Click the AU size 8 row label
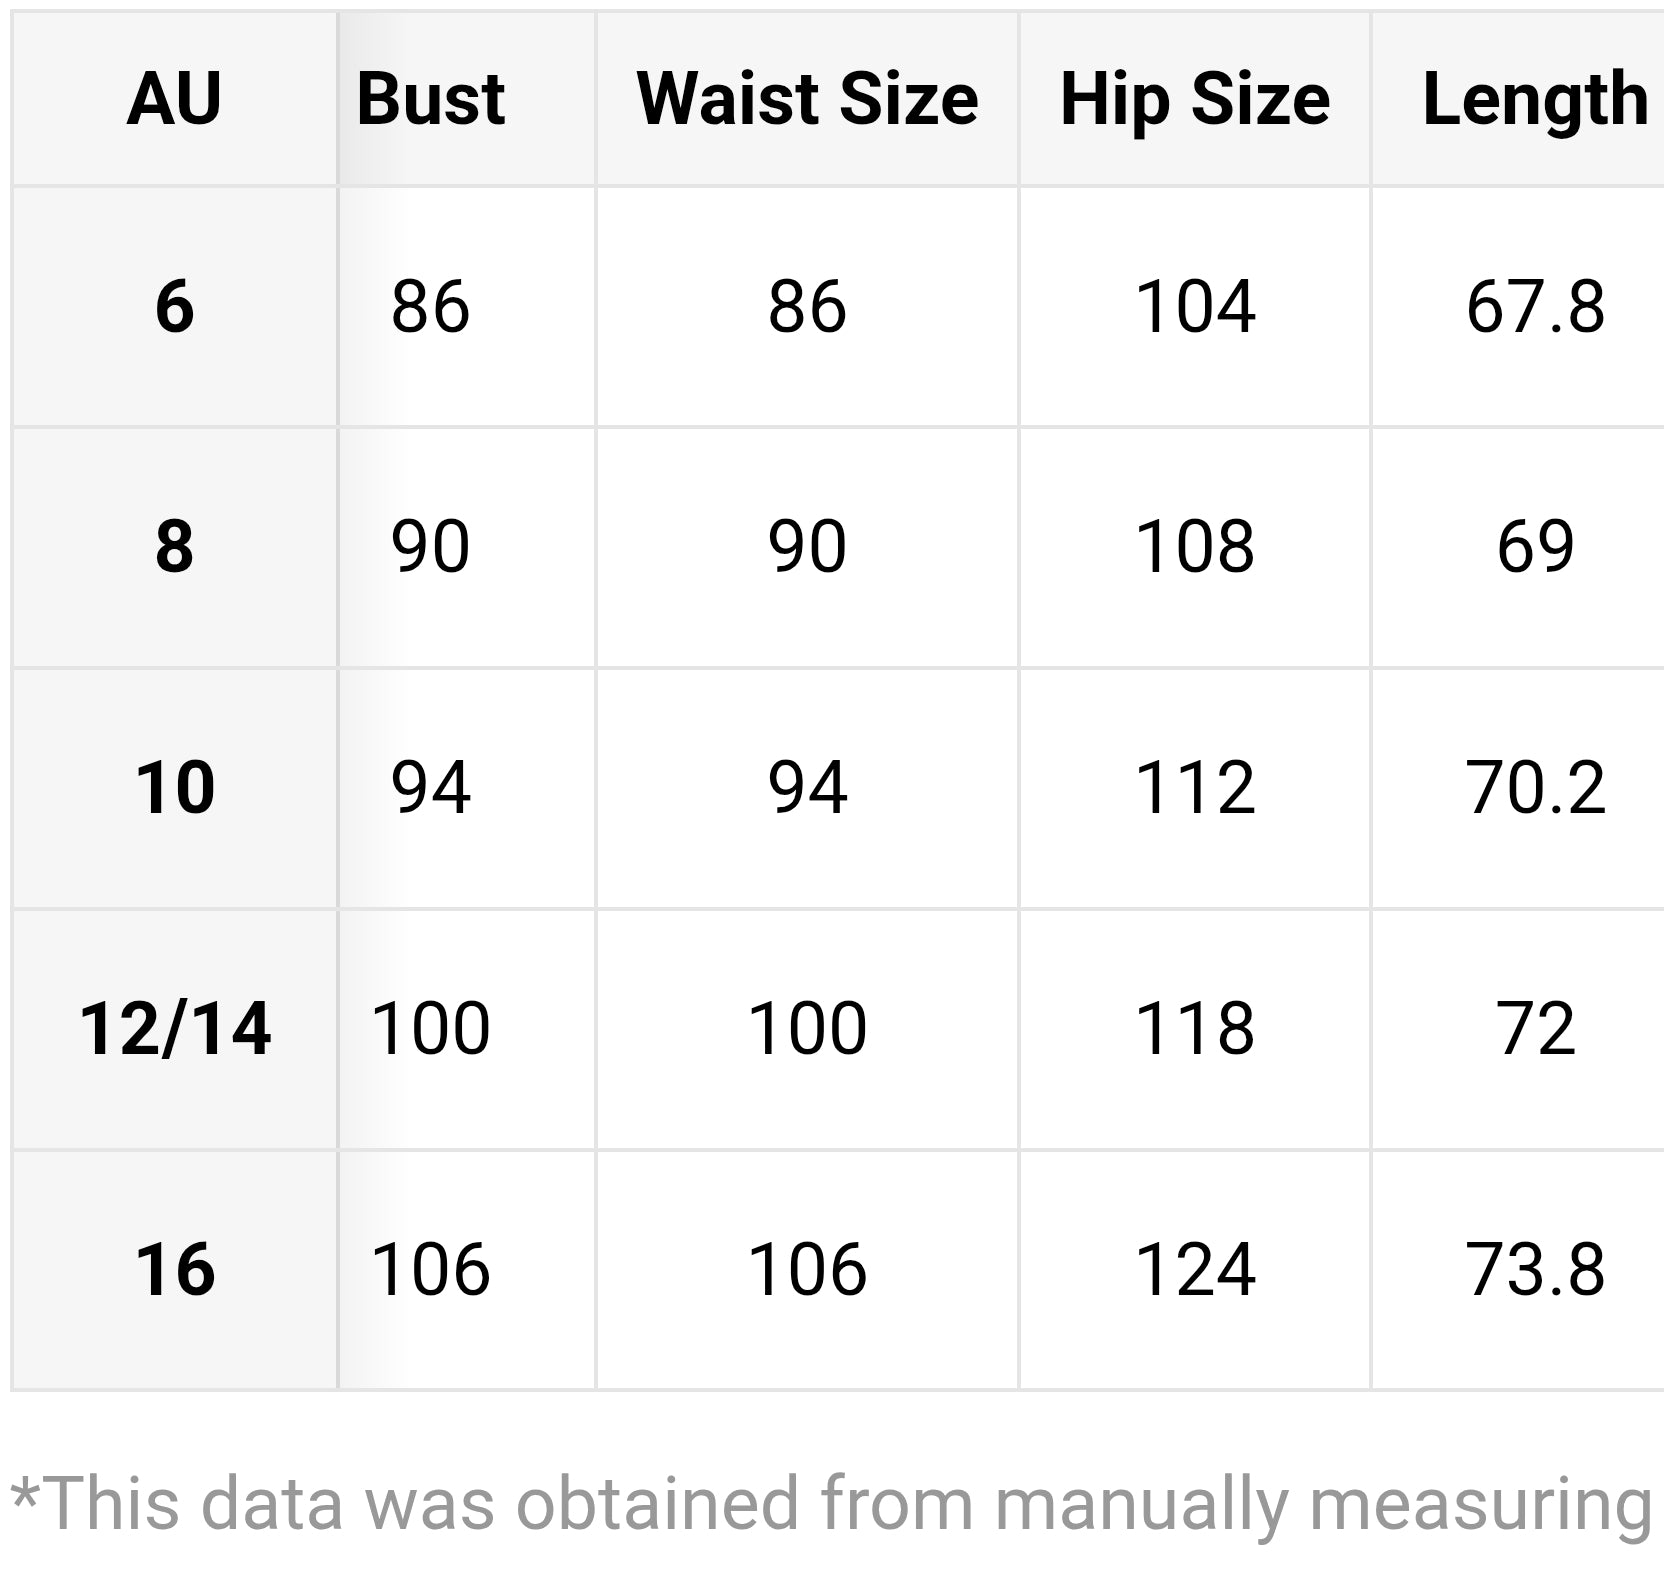Viewport: 1672px width, 1577px height. 174,547
